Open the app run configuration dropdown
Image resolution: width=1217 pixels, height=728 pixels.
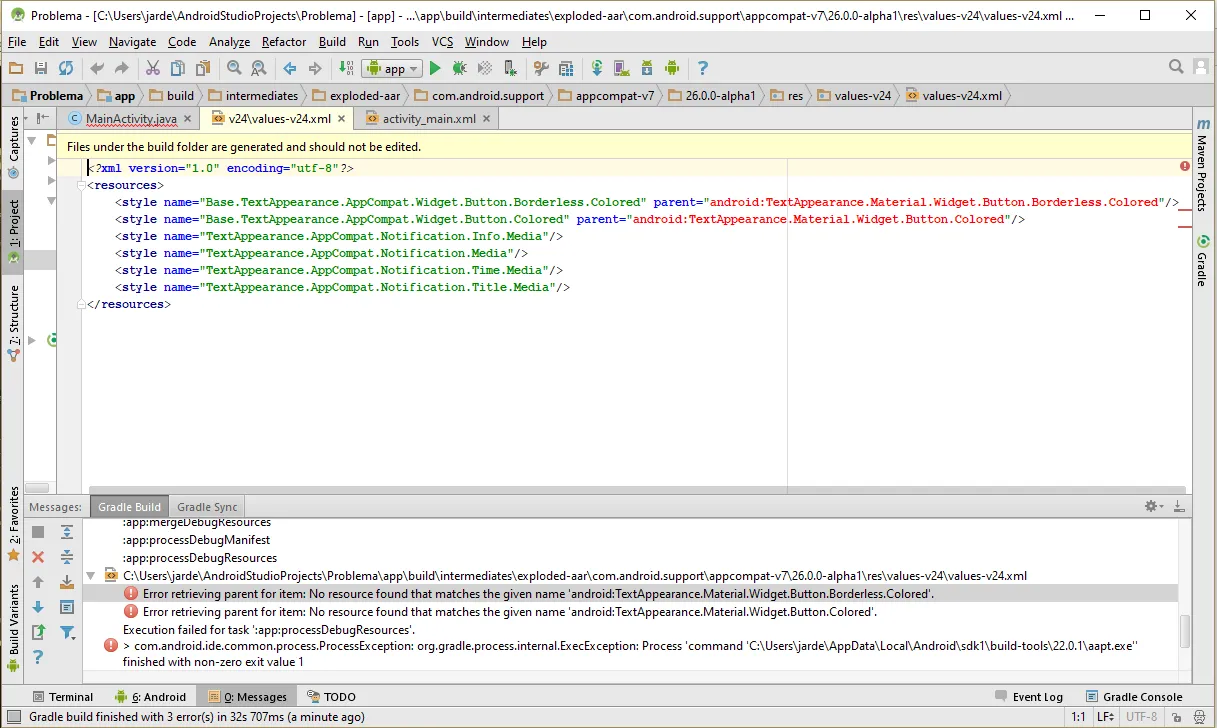(393, 68)
